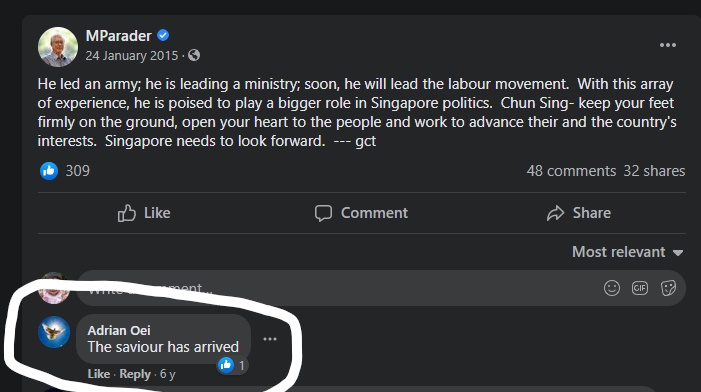
Task: Click the Comment button under the post
Action: click(x=361, y=213)
